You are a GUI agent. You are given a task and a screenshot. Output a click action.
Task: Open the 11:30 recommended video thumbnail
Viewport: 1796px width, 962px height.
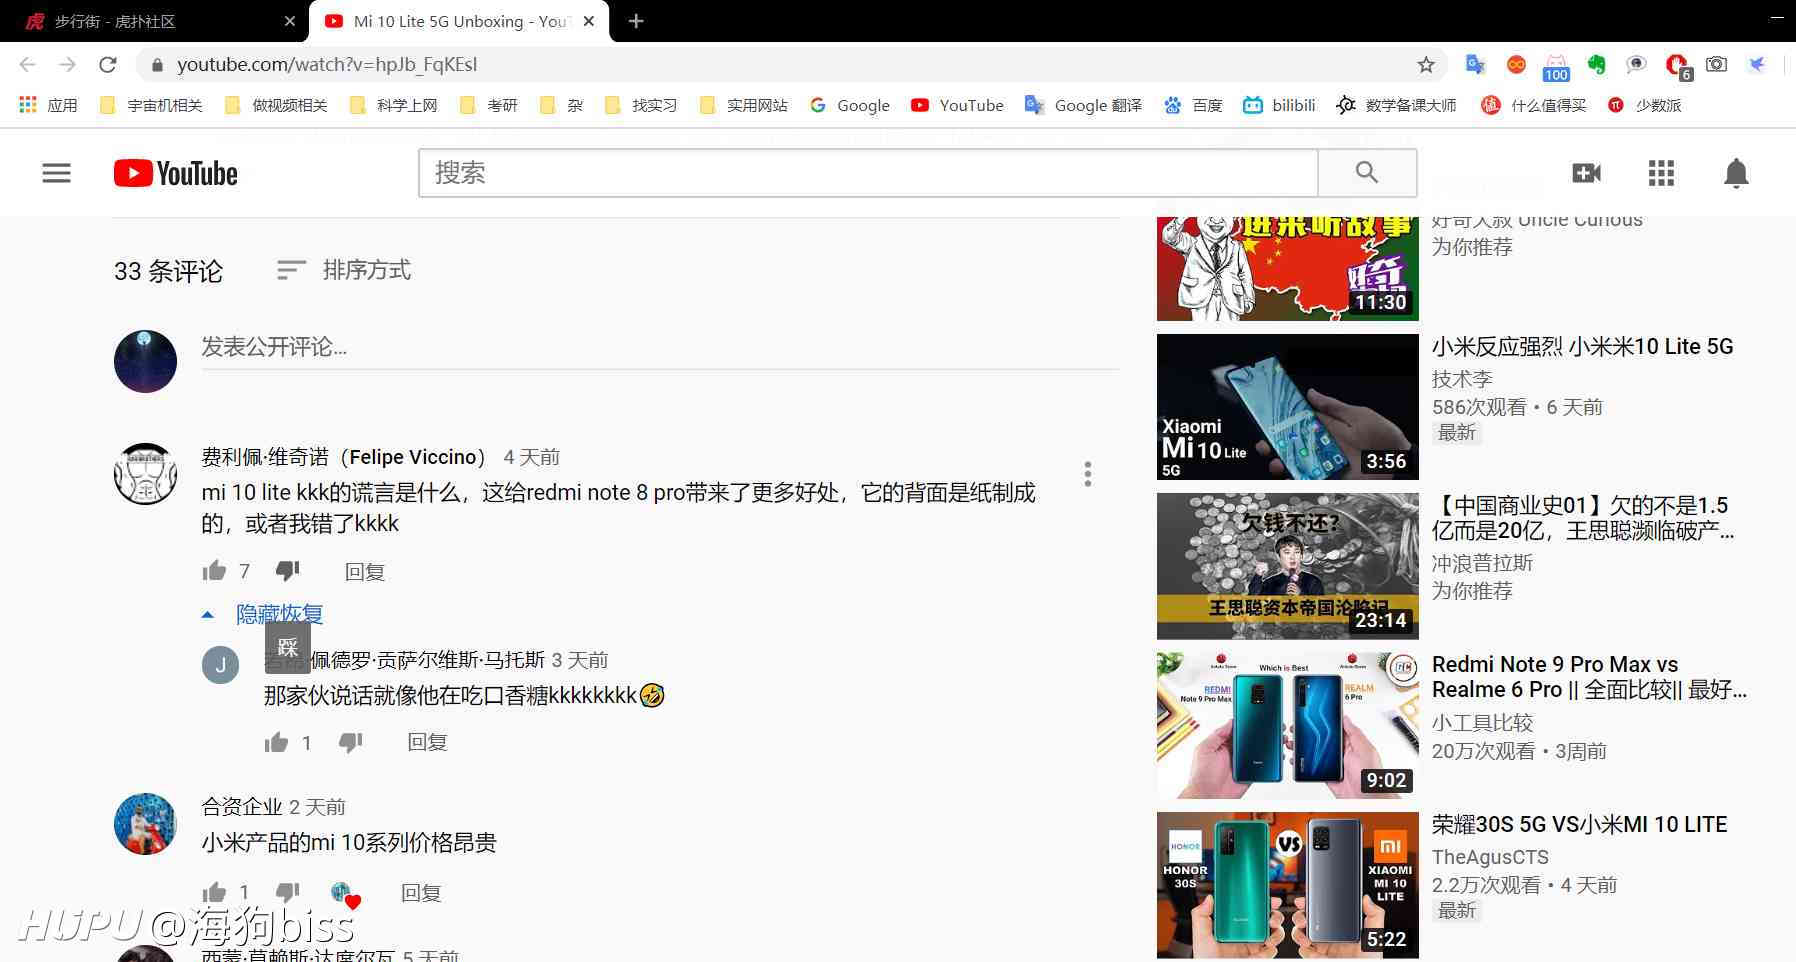coord(1287,268)
